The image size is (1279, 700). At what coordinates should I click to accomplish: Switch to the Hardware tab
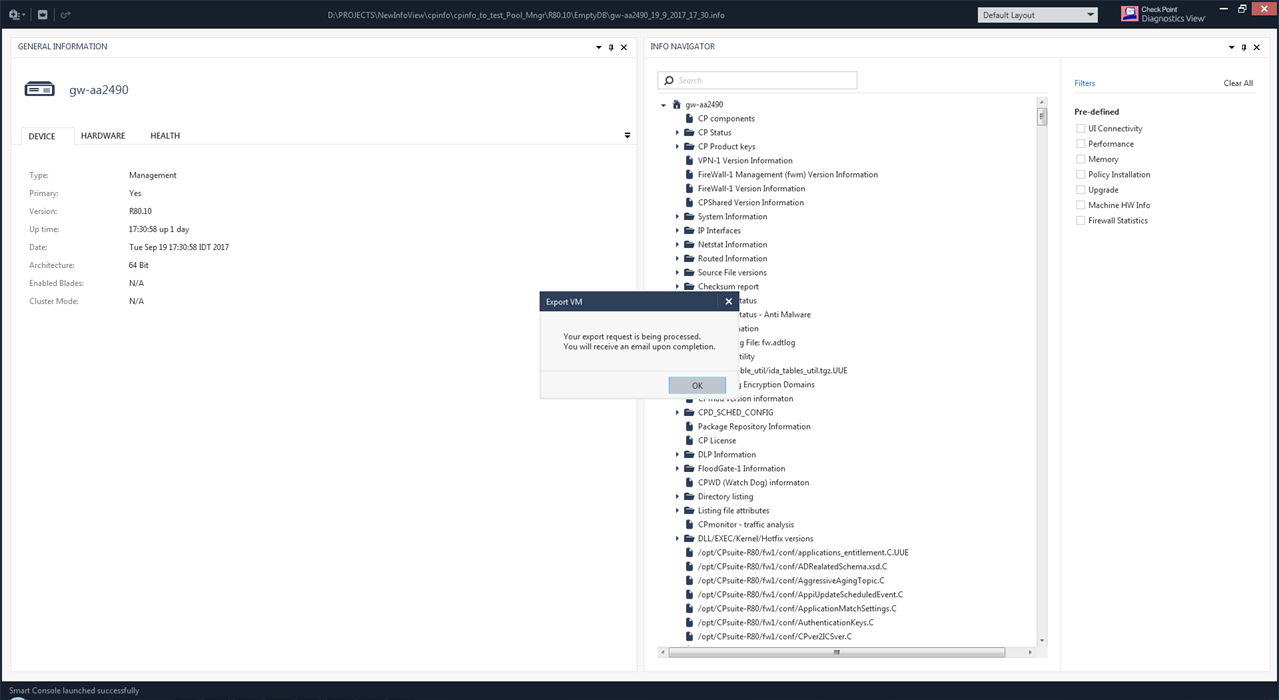tap(103, 136)
